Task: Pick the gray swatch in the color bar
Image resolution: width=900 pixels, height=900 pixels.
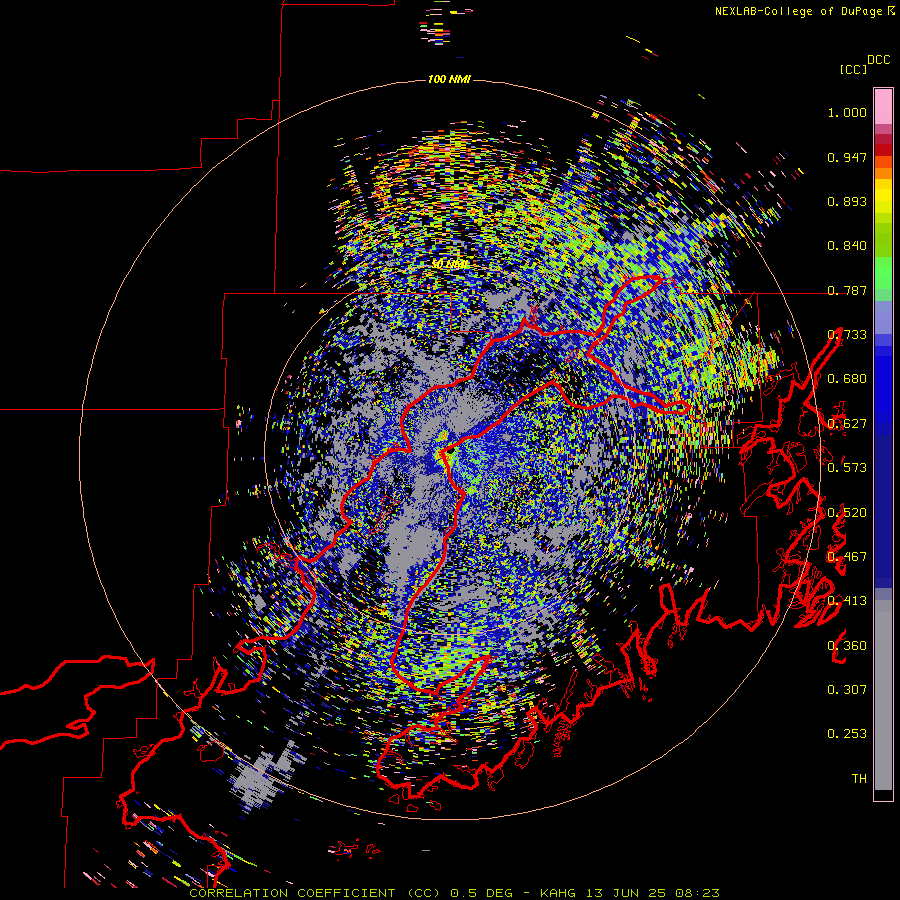Action: (x=883, y=695)
